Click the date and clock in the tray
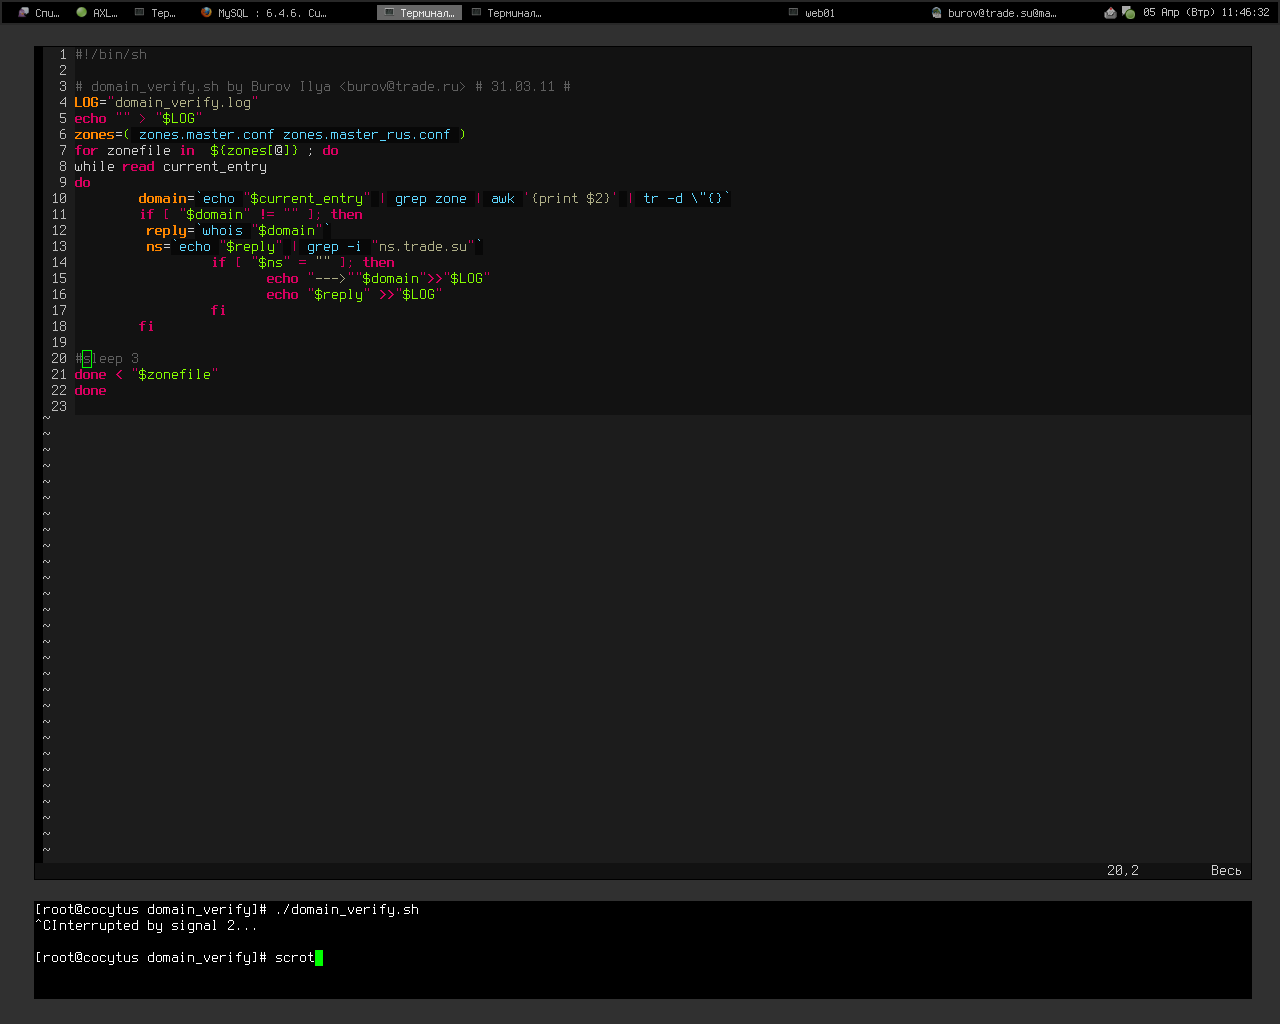The width and height of the screenshot is (1280, 1024). click(x=1206, y=13)
